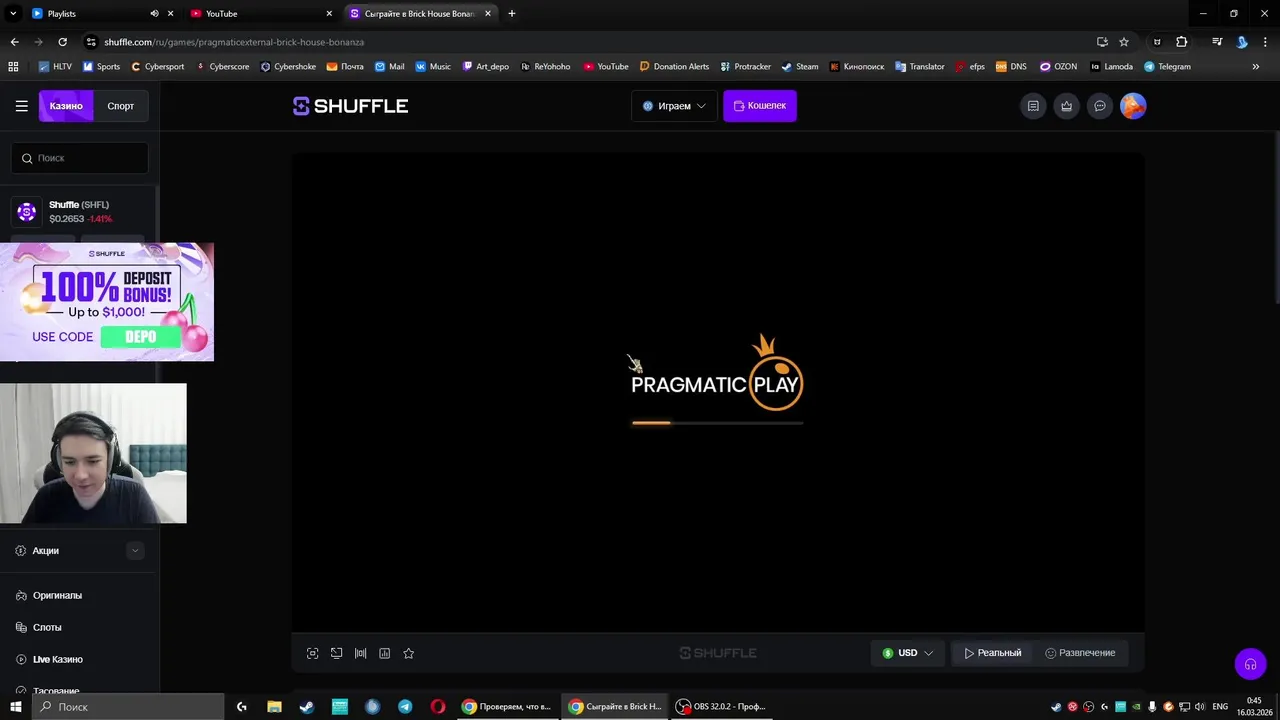Image resolution: width=1280 pixels, height=720 pixels.
Task: Open the Кошелек wallet button
Action: (760, 106)
